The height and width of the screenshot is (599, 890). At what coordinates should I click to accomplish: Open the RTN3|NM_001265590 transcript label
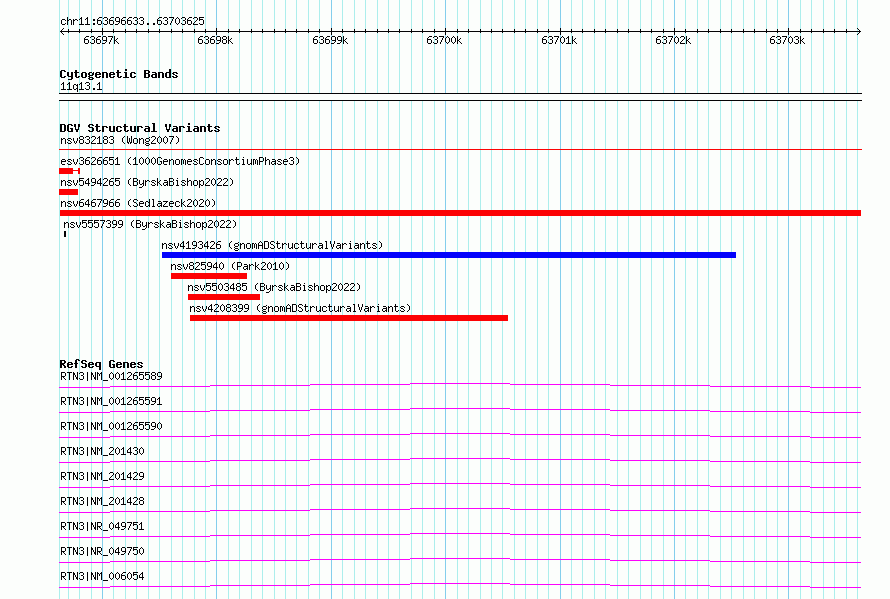click(111, 426)
